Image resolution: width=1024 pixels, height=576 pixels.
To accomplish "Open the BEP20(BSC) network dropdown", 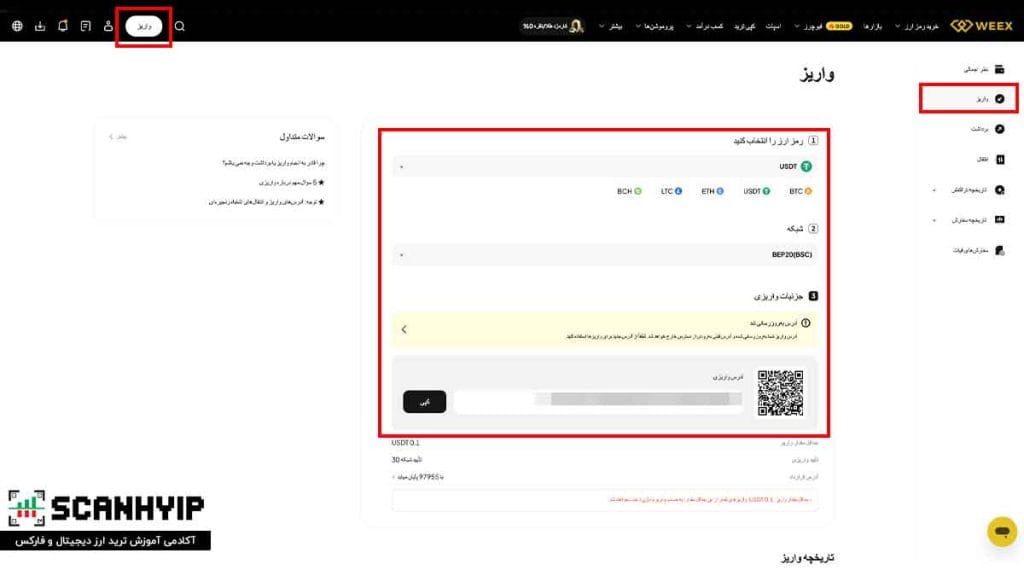I will [x=604, y=255].
